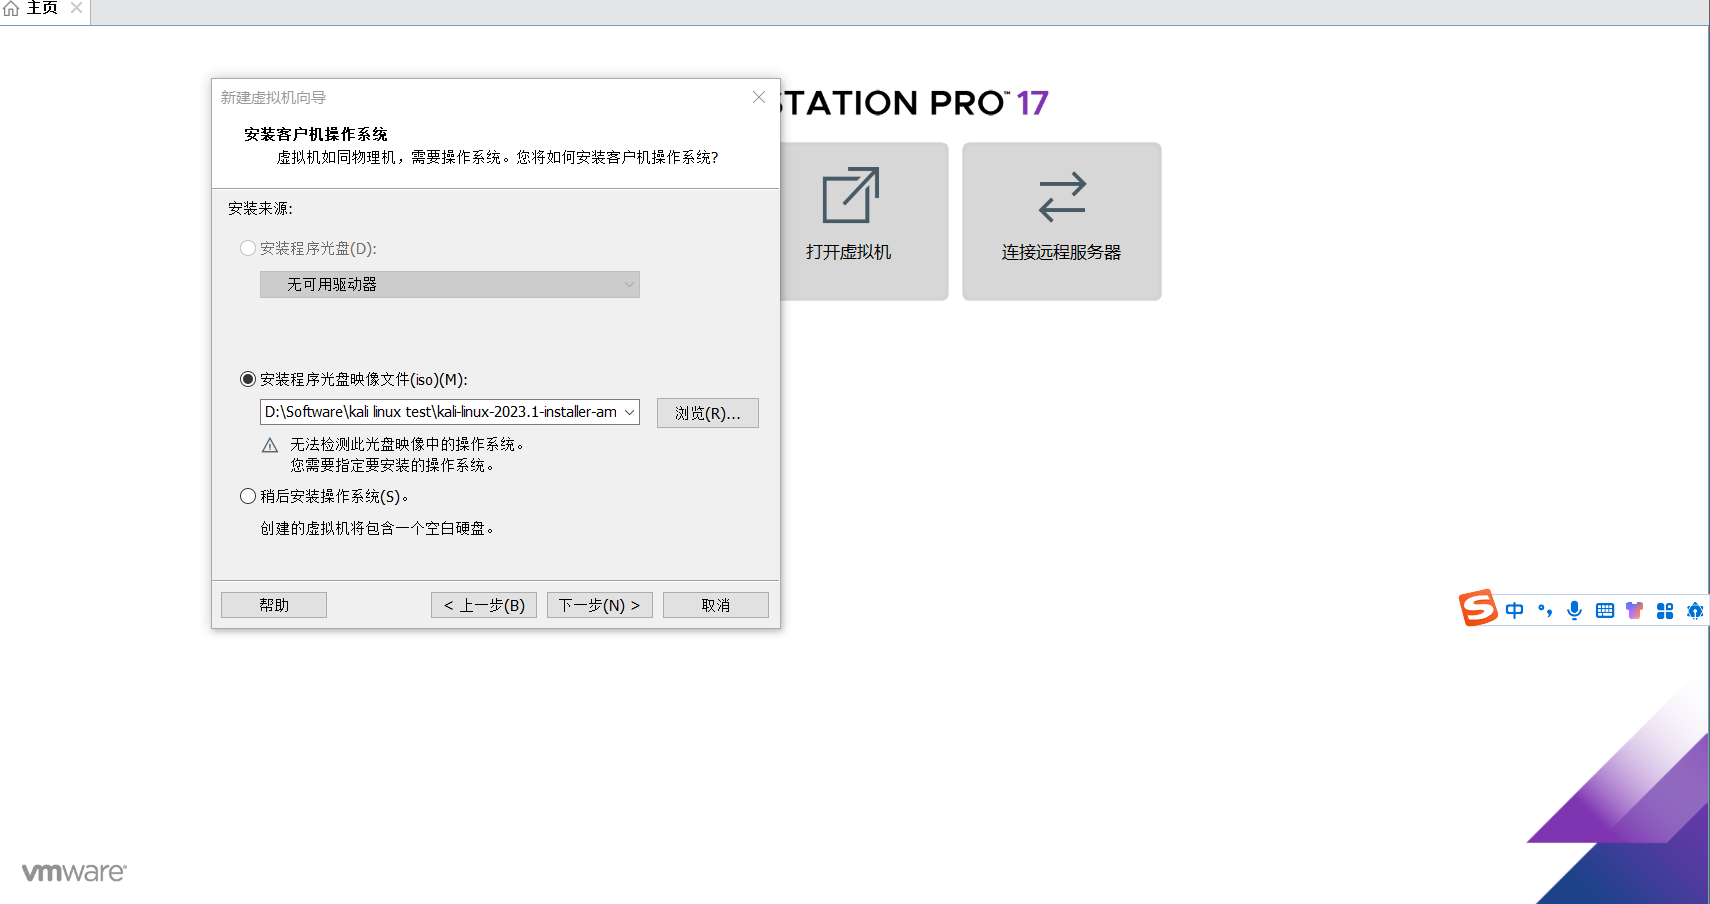The width and height of the screenshot is (1710, 904).
Task: Close the 新建虚拟机向导 dialog
Action: (x=759, y=97)
